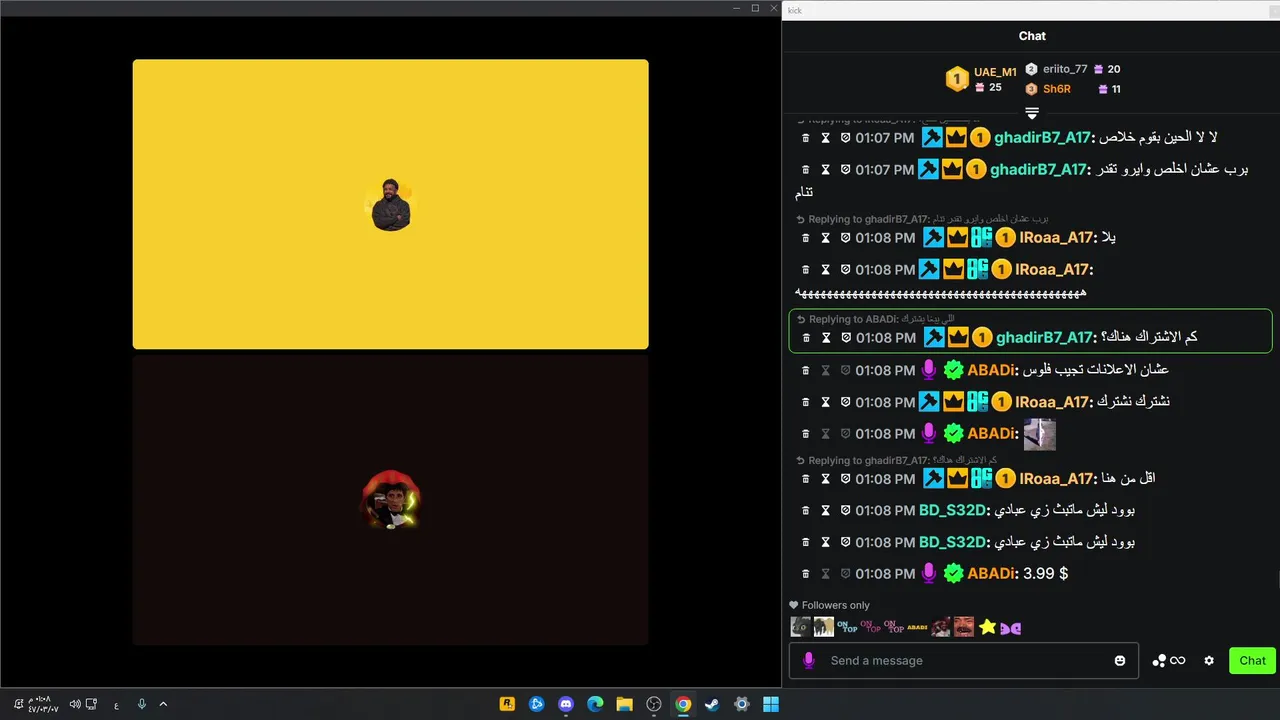Open Windows Settings gear in taskbar

click(x=741, y=704)
